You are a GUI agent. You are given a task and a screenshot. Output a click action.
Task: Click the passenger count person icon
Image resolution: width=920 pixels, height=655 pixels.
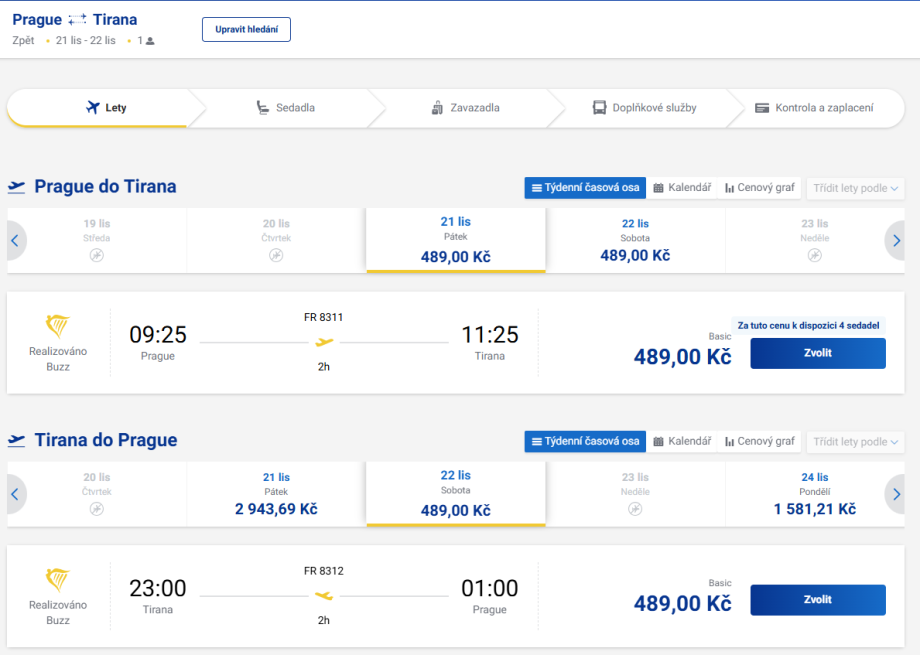(x=150, y=41)
